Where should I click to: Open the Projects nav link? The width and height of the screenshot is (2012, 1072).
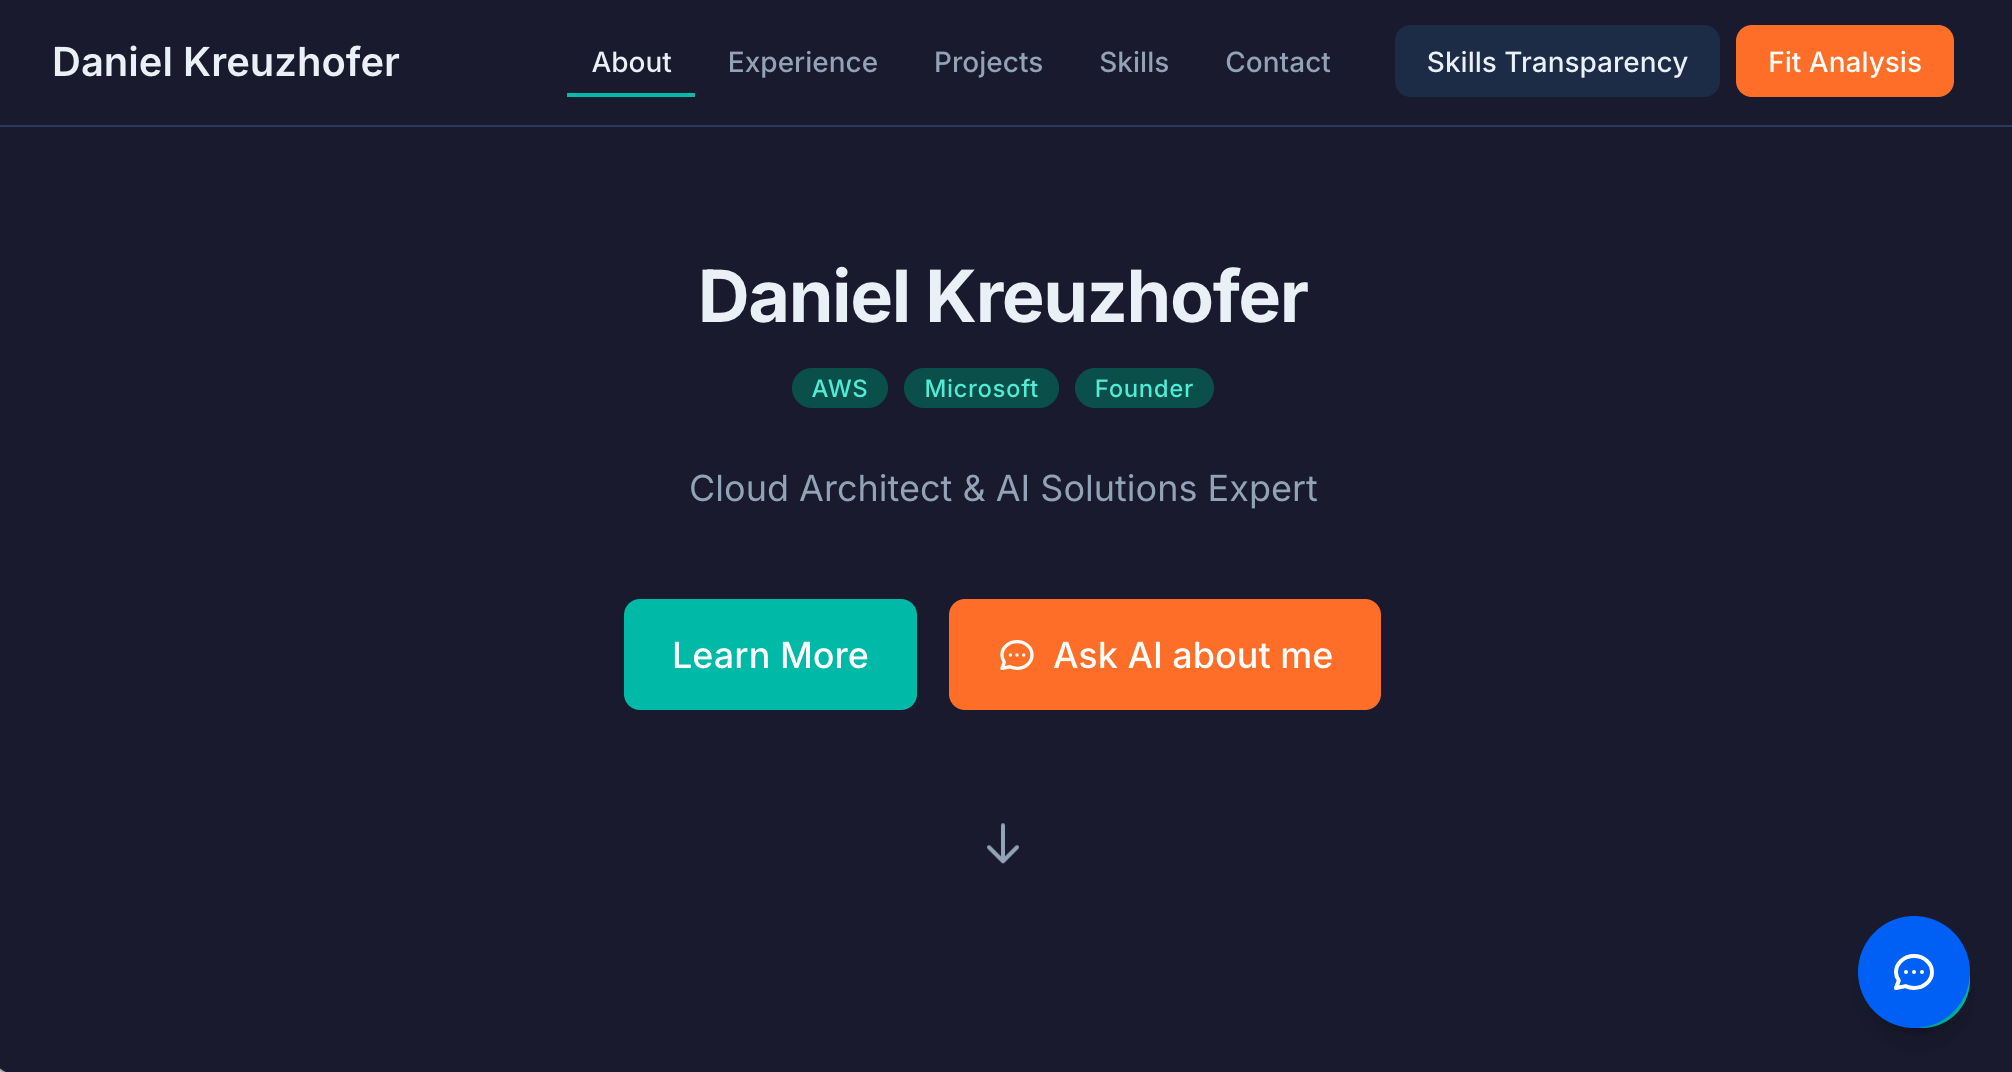click(x=988, y=62)
